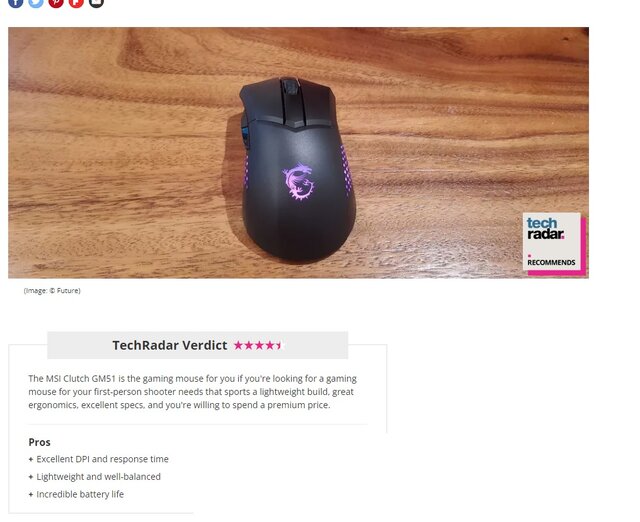The height and width of the screenshot is (522, 640).
Task: Share the article on Facebook
Action: tap(16, 2)
